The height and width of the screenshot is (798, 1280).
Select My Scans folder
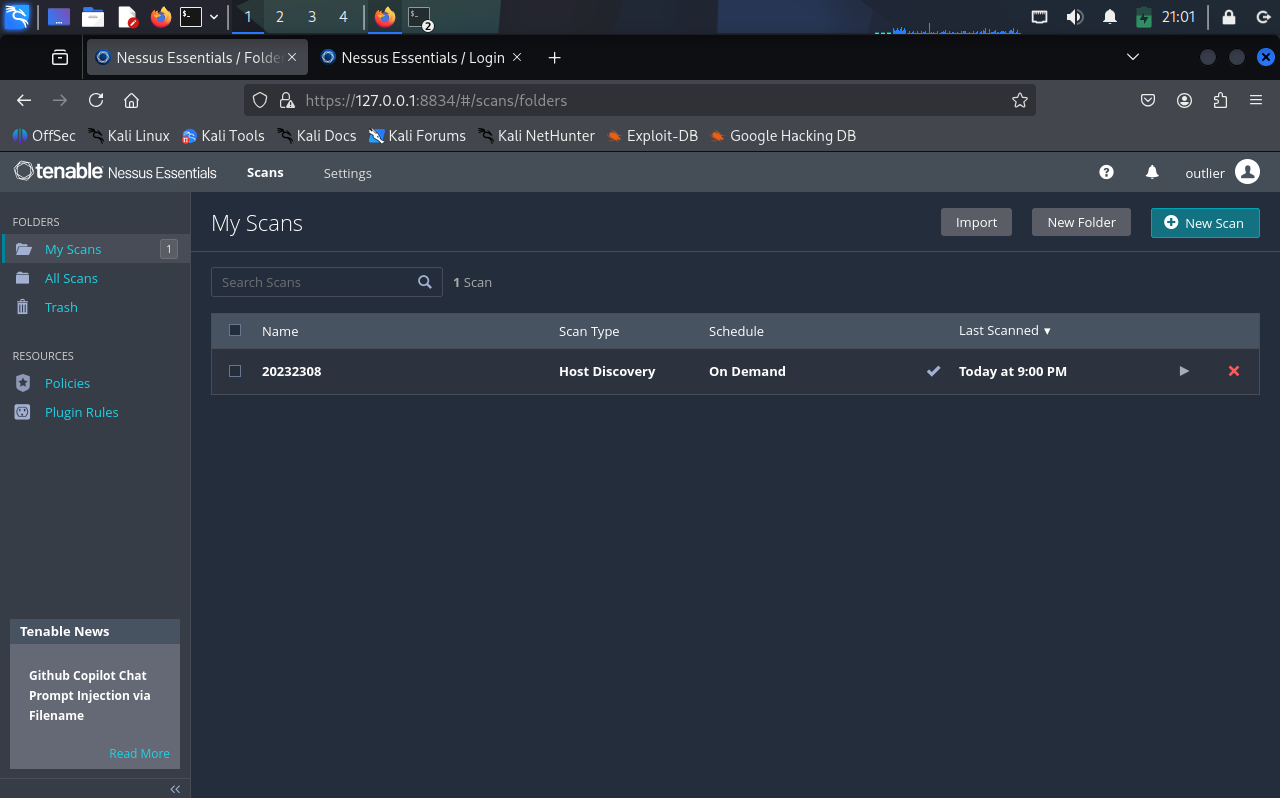pos(95,249)
